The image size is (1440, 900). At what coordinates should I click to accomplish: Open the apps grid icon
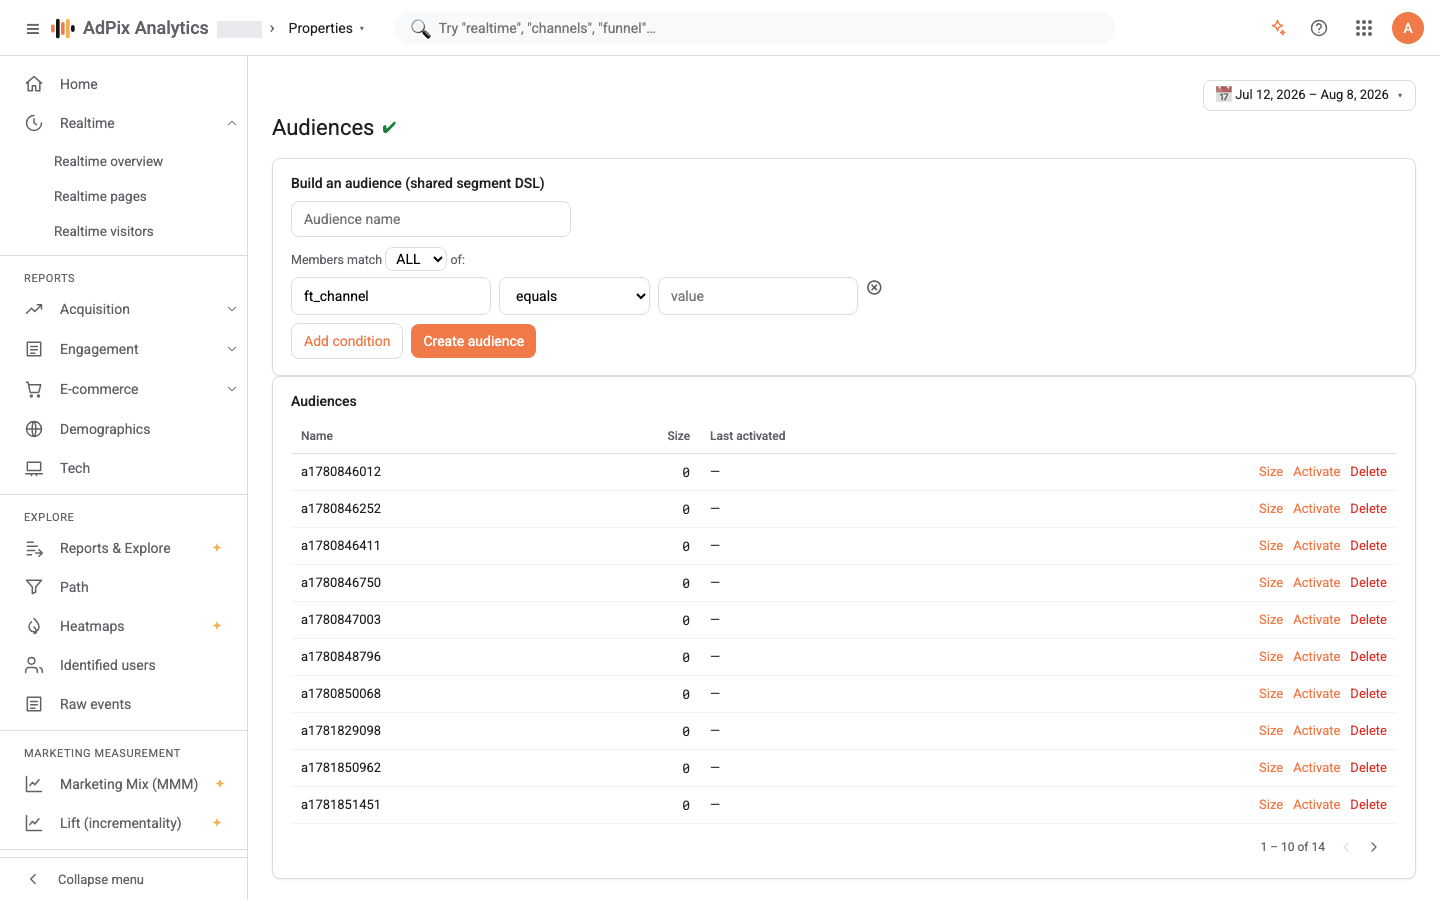[1364, 28]
